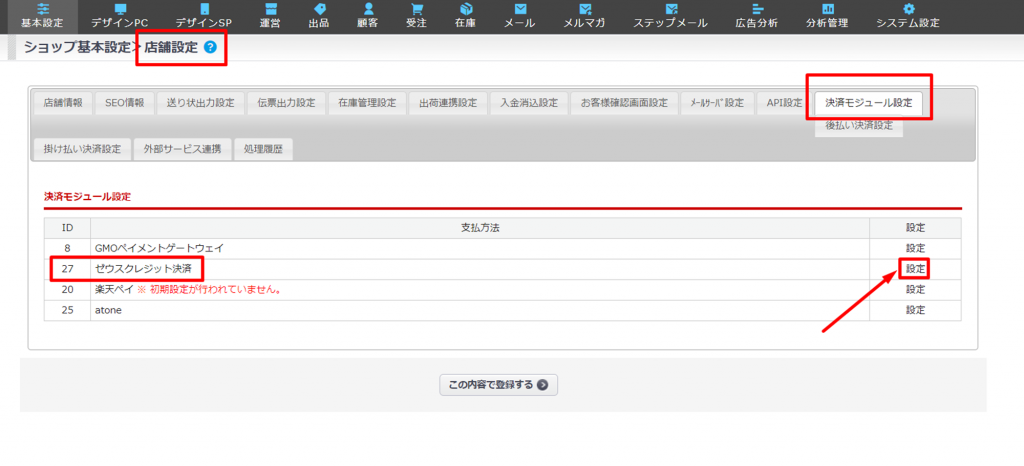Switch to the API設定 tab

(784, 103)
